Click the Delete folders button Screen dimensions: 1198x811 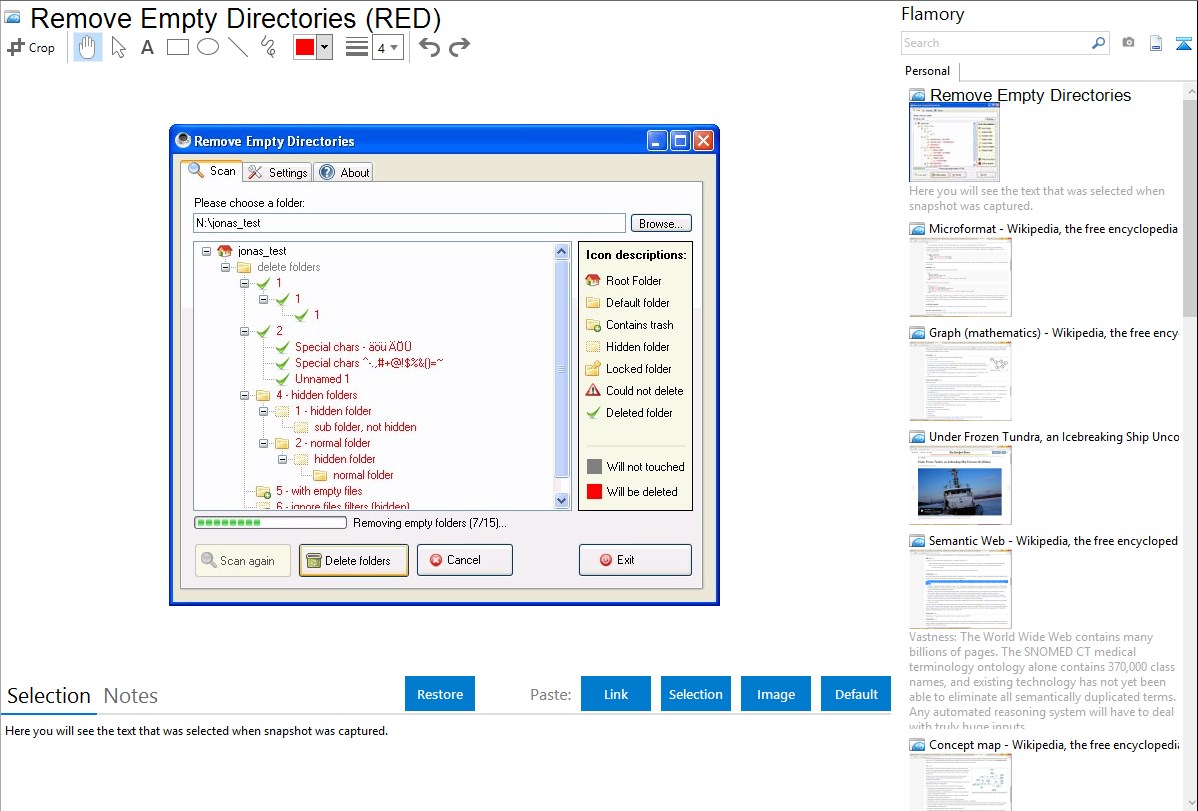click(x=354, y=560)
